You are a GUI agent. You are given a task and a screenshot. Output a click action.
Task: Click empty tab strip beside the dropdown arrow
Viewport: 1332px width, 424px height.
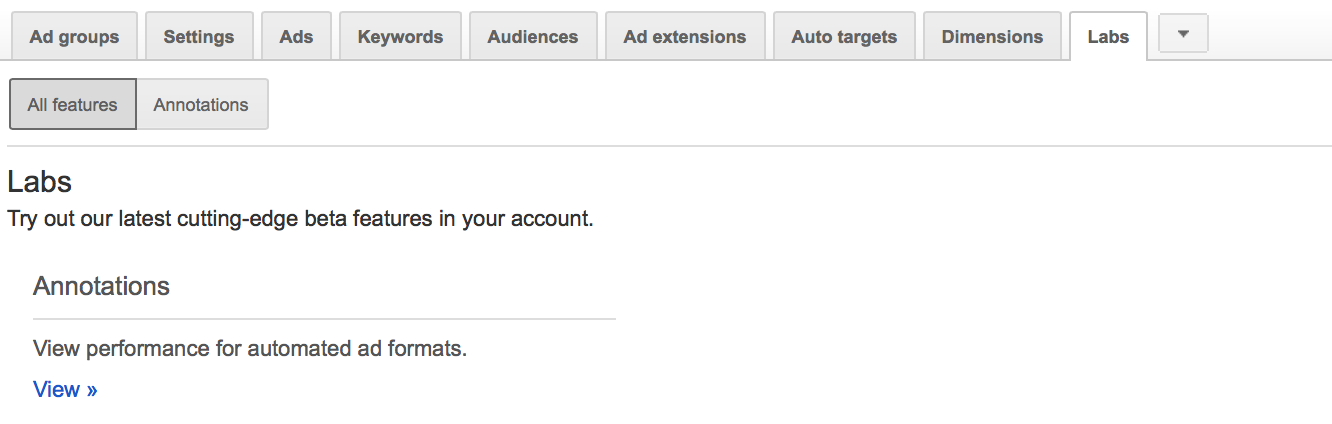click(1268, 35)
